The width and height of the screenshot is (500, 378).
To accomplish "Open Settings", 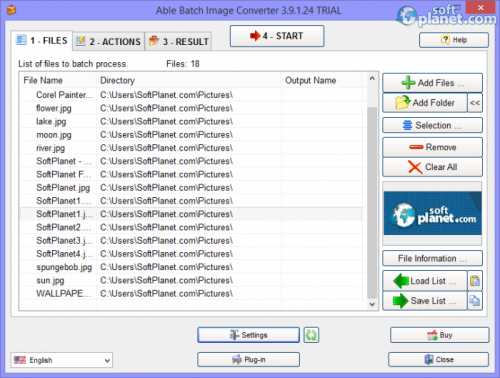I will click(249, 335).
